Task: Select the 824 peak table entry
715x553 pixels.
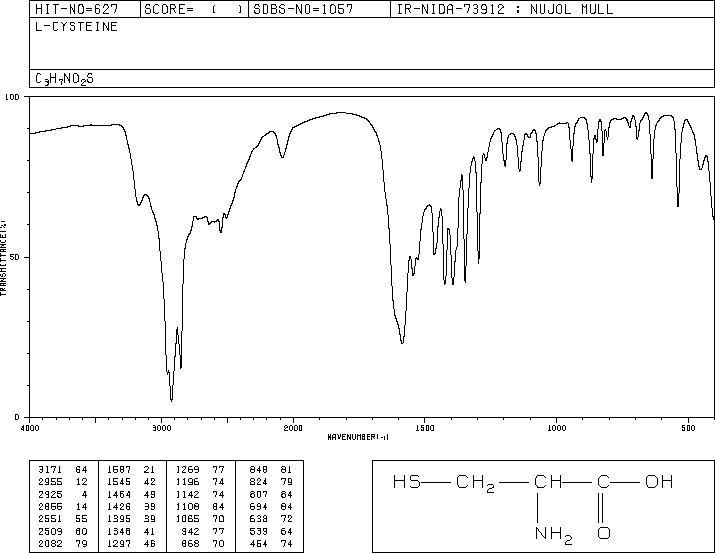Action: pyautogui.click(x=271, y=482)
